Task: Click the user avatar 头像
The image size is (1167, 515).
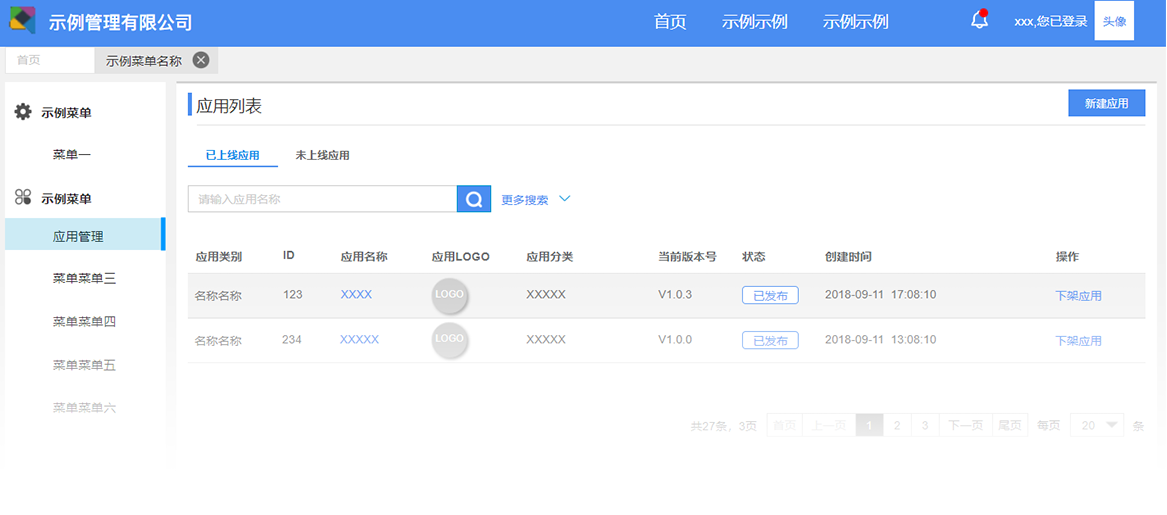Action: (1114, 21)
